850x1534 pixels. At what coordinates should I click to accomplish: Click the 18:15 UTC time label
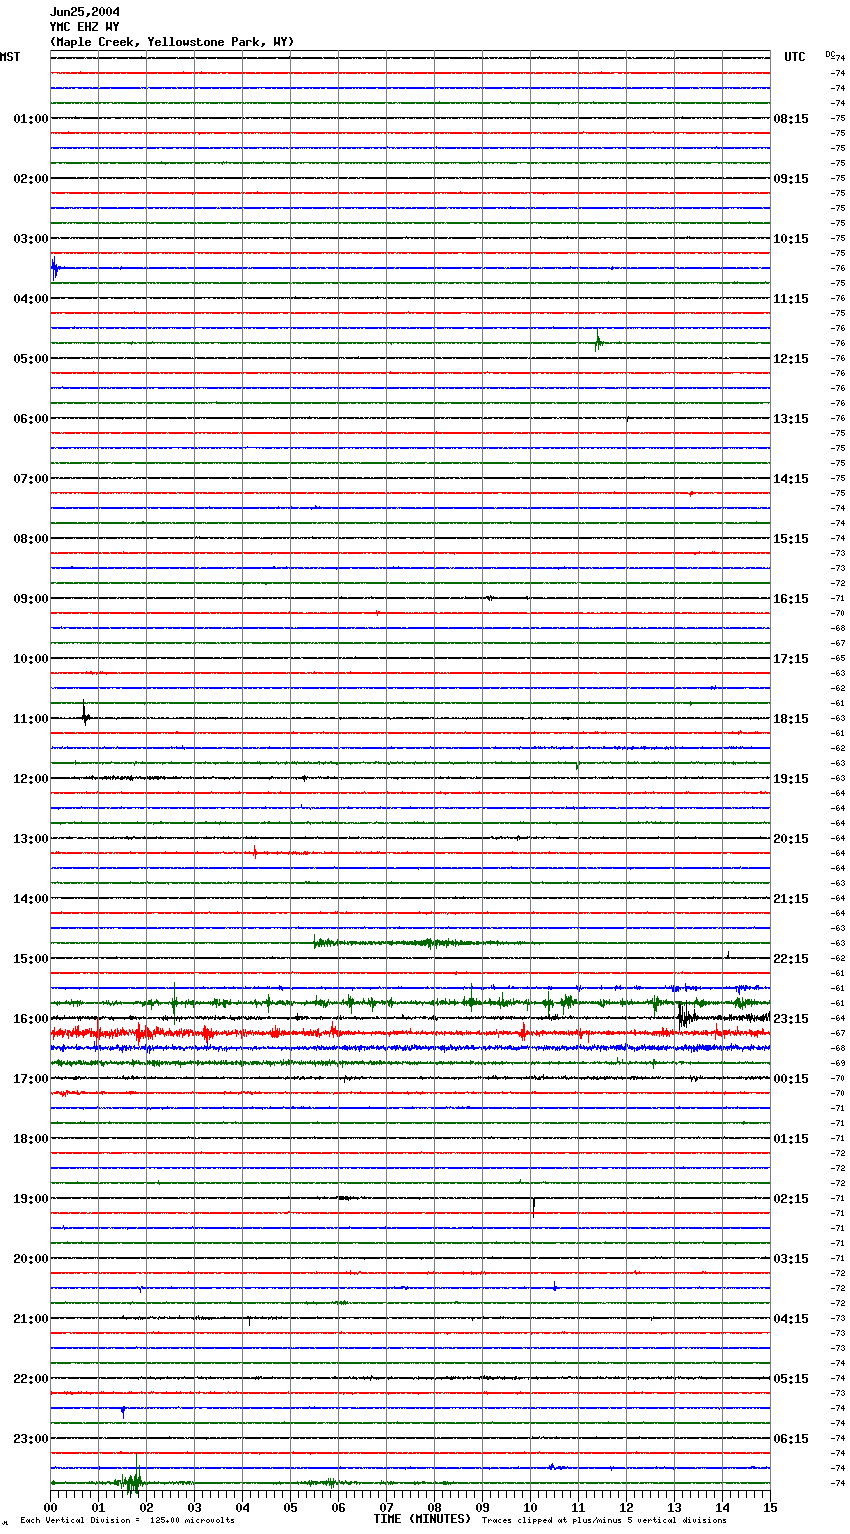(x=791, y=719)
